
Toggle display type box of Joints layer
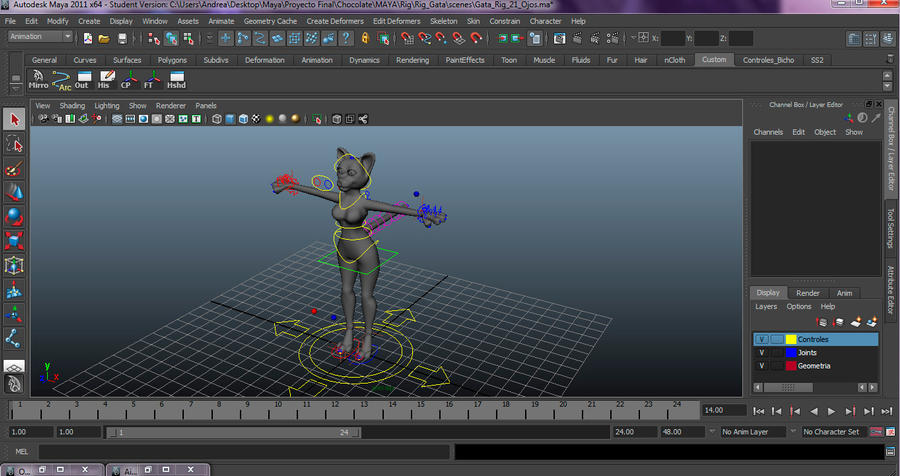[x=777, y=353]
